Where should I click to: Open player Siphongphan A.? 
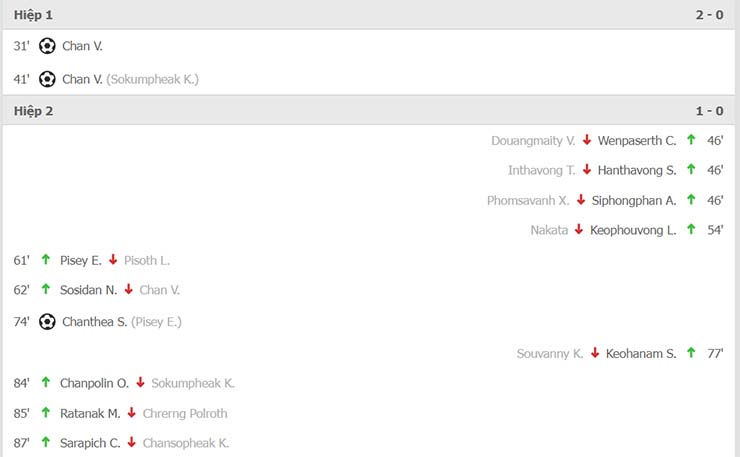[x=634, y=200]
